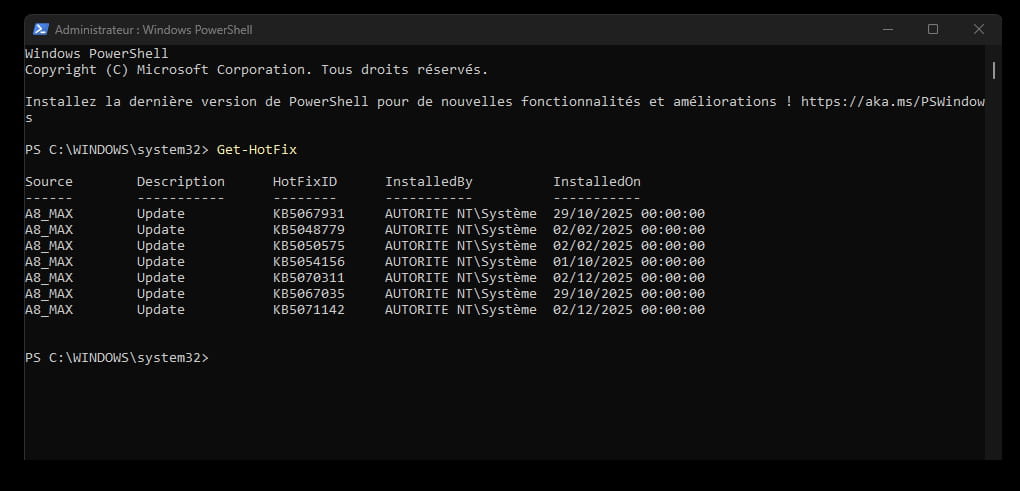1020x491 pixels.
Task: Close the Administrateur PowerShell window
Action: 978,30
